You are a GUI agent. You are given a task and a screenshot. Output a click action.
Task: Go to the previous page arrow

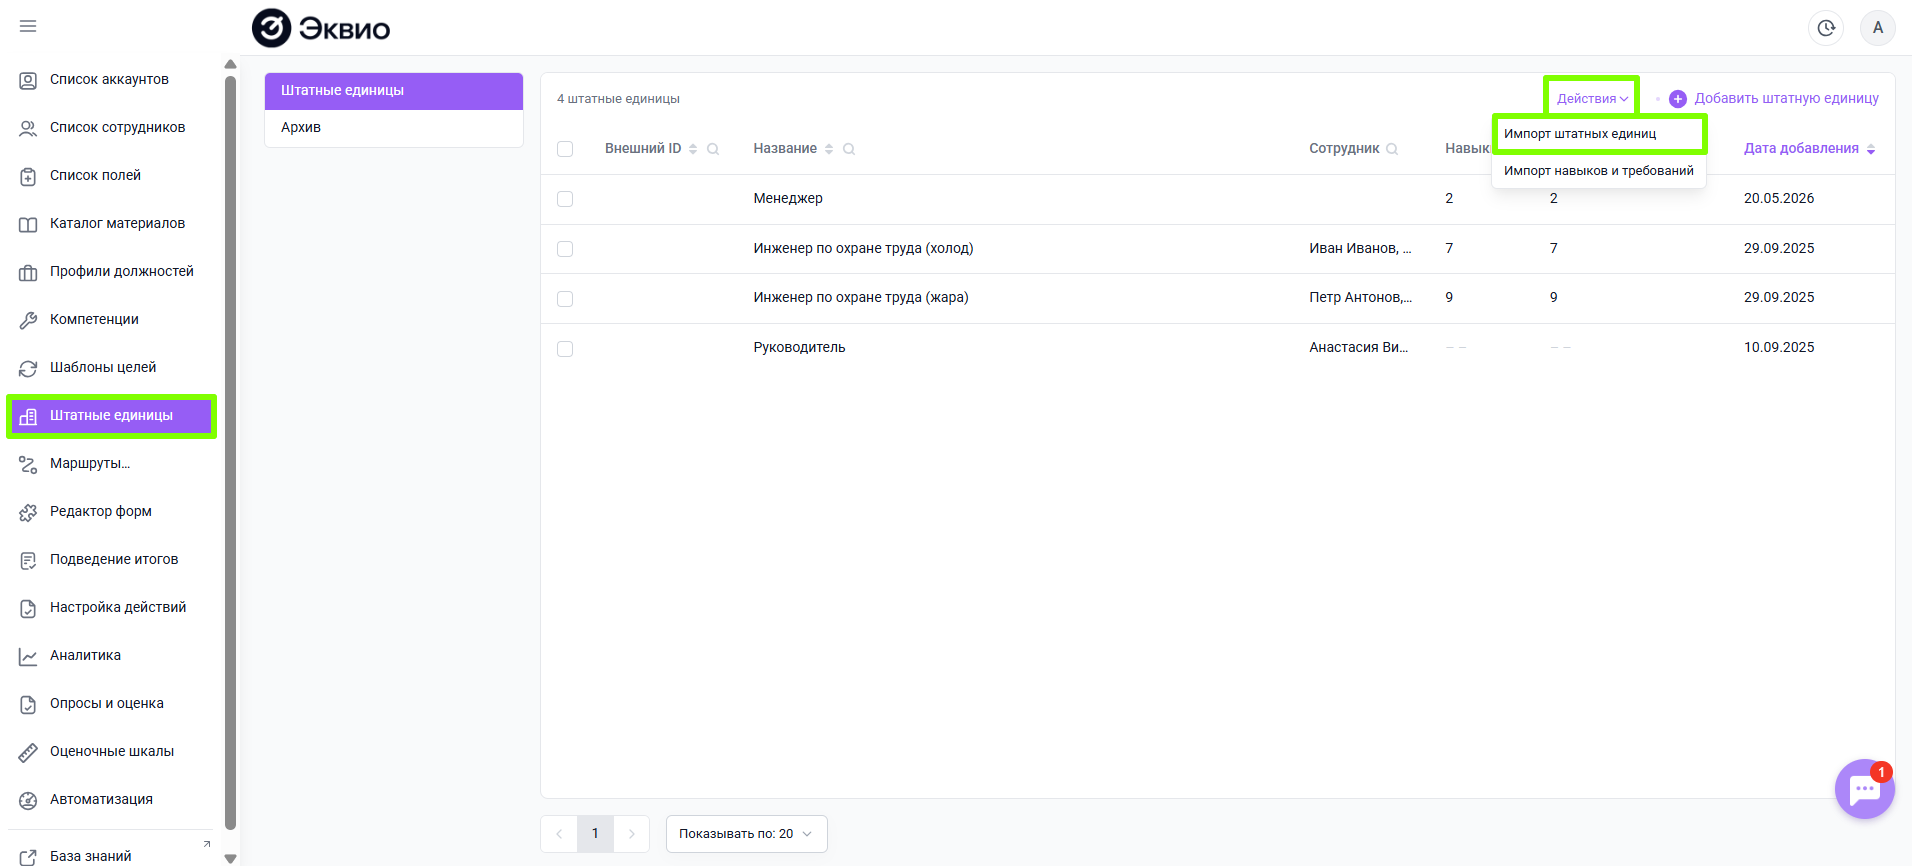click(x=559, y=834)
